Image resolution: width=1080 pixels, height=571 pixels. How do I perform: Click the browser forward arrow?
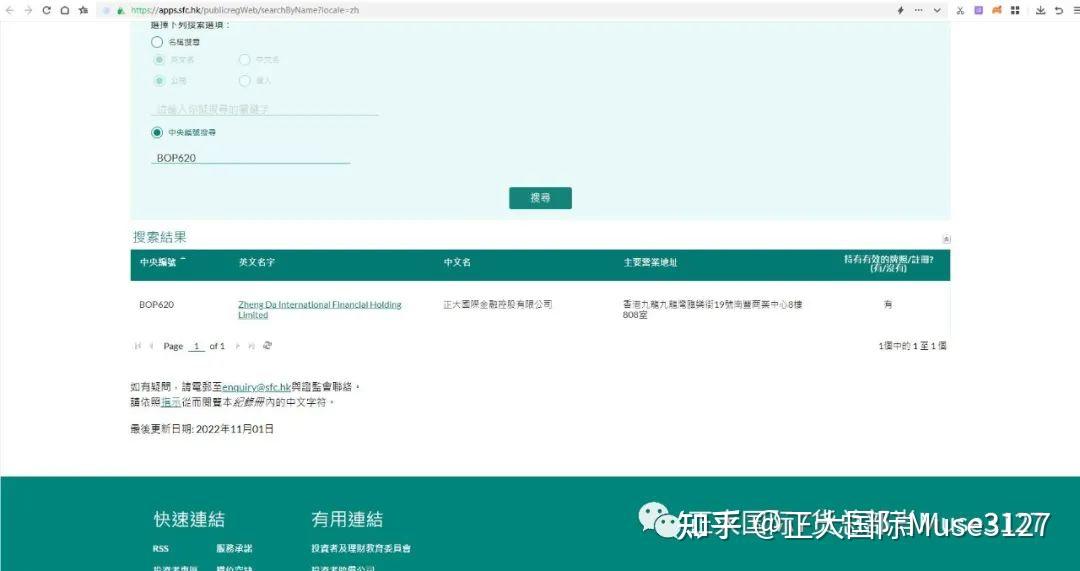[x=28, y=10]
